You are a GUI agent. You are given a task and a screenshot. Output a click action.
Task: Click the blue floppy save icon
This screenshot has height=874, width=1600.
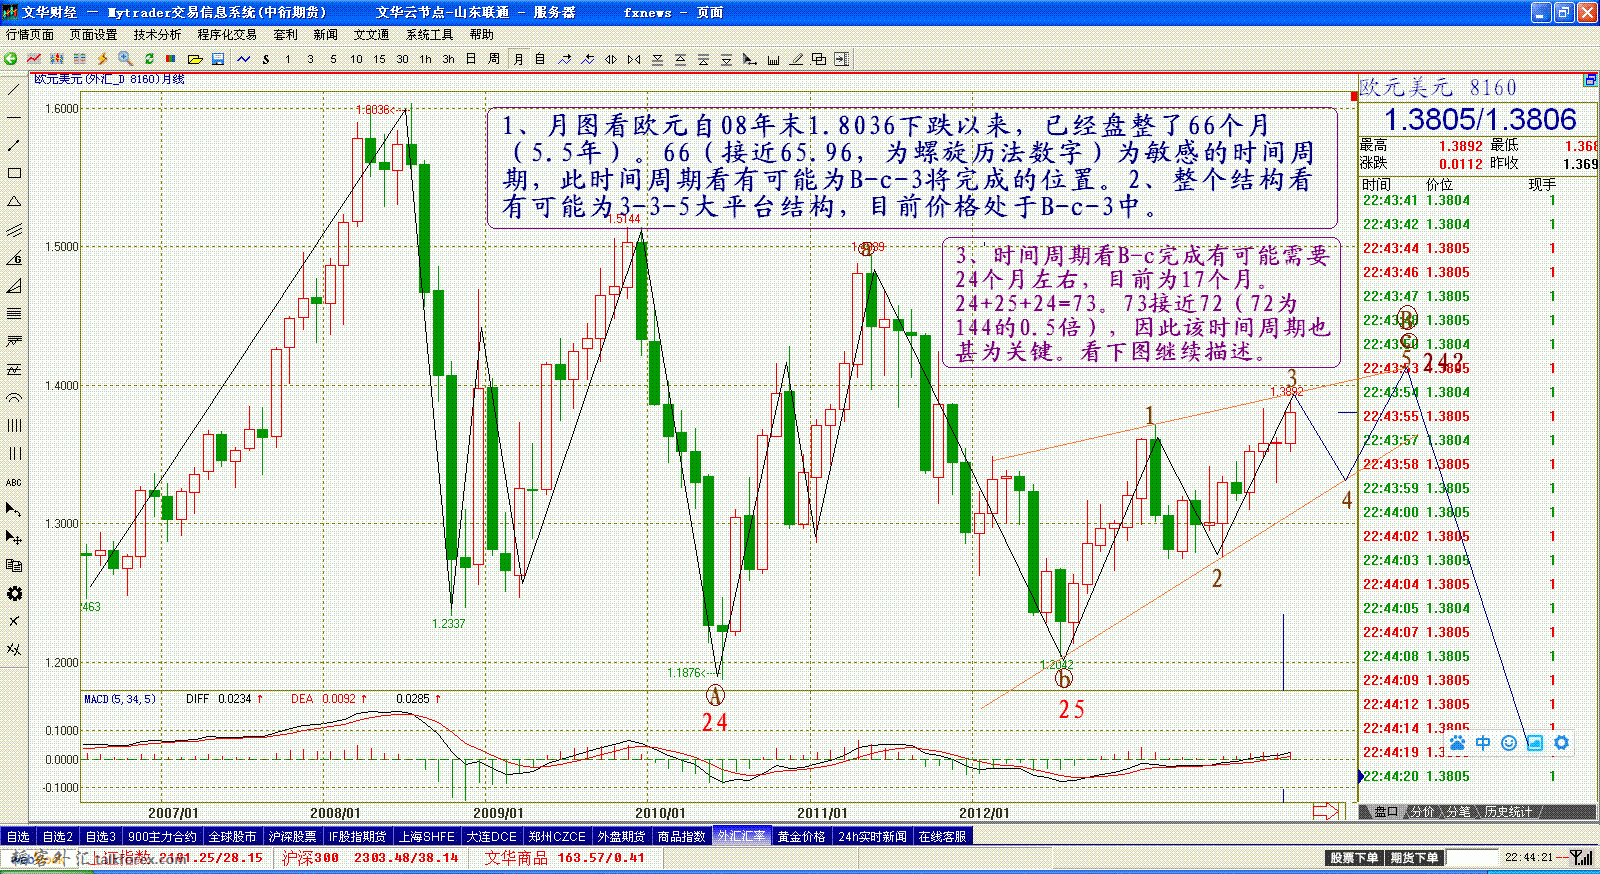(218, 59)
